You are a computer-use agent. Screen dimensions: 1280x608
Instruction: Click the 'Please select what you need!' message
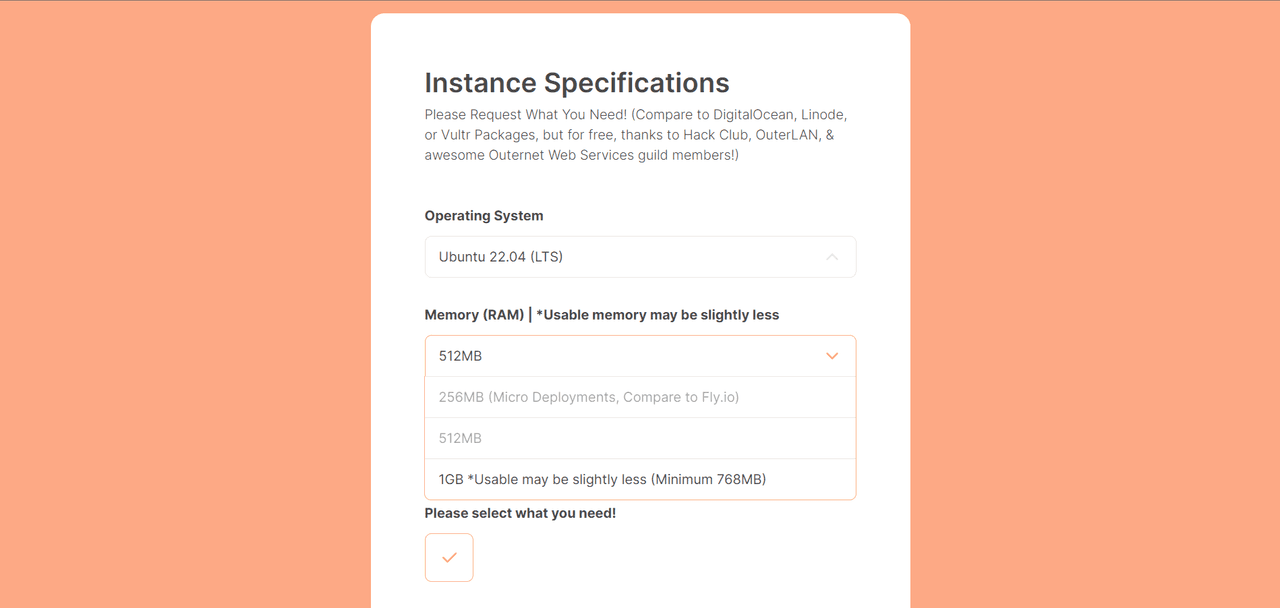tap(520, 513)
